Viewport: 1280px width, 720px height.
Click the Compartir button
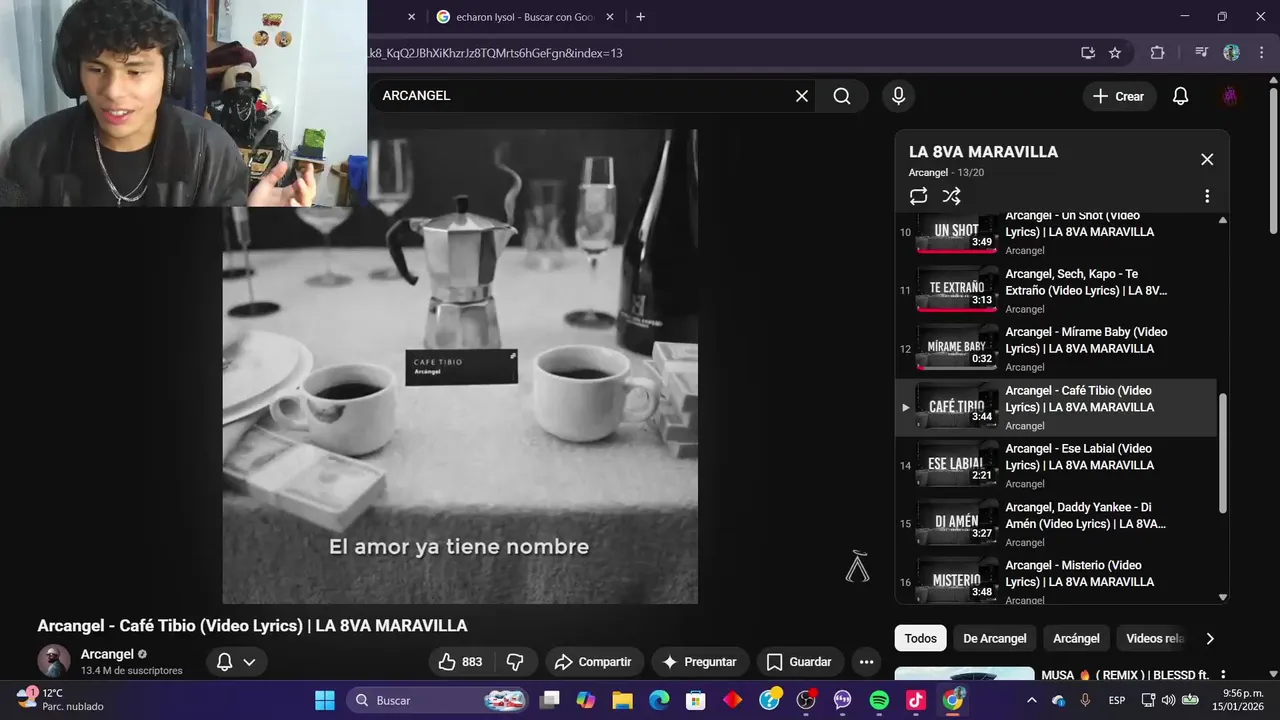tap(593, 662)
